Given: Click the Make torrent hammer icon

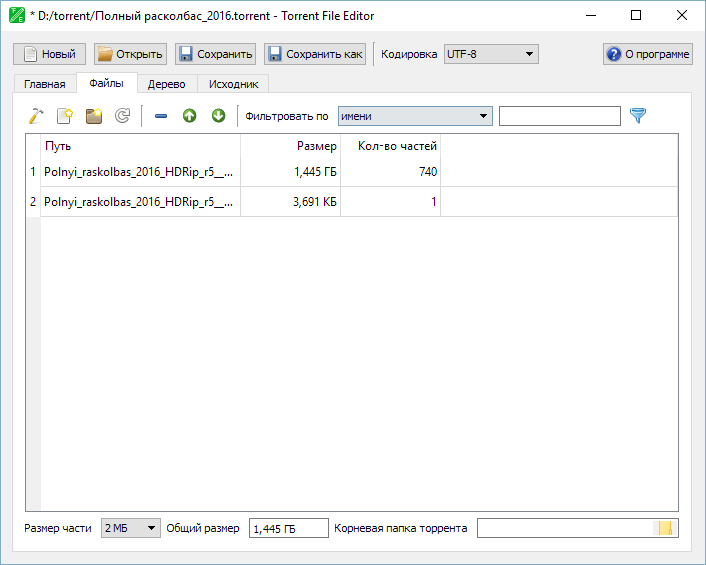Looking at the screenshot, I should [36, 116].
